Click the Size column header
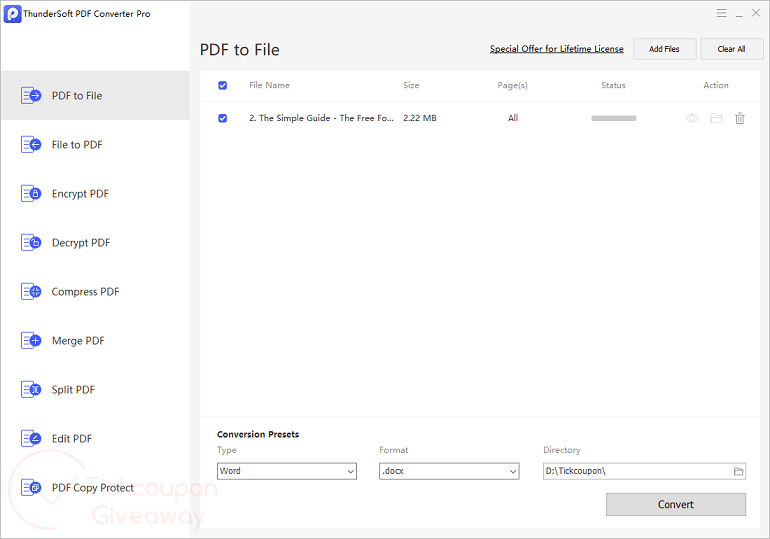770x539 pixels. click(411, 85)
